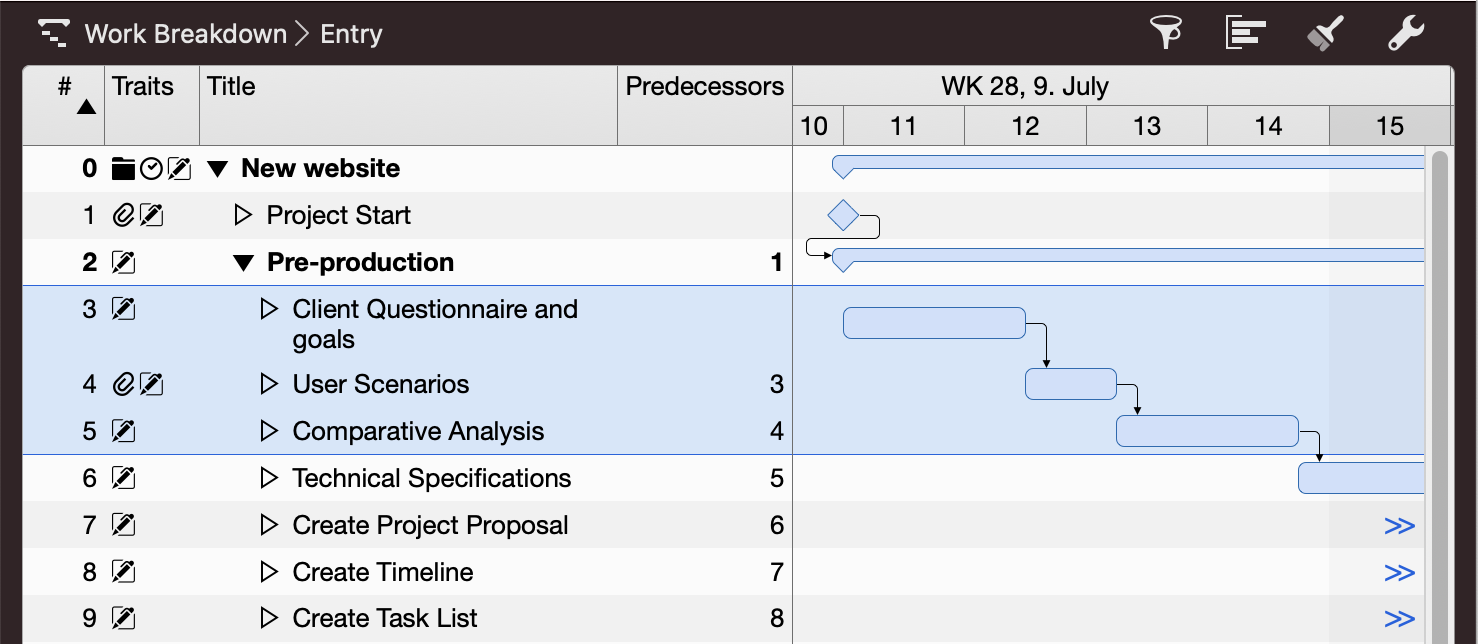Collapse the Pre-production disclosure triangle
Screen dimensions: 1478x644
(x=243, y=262)
